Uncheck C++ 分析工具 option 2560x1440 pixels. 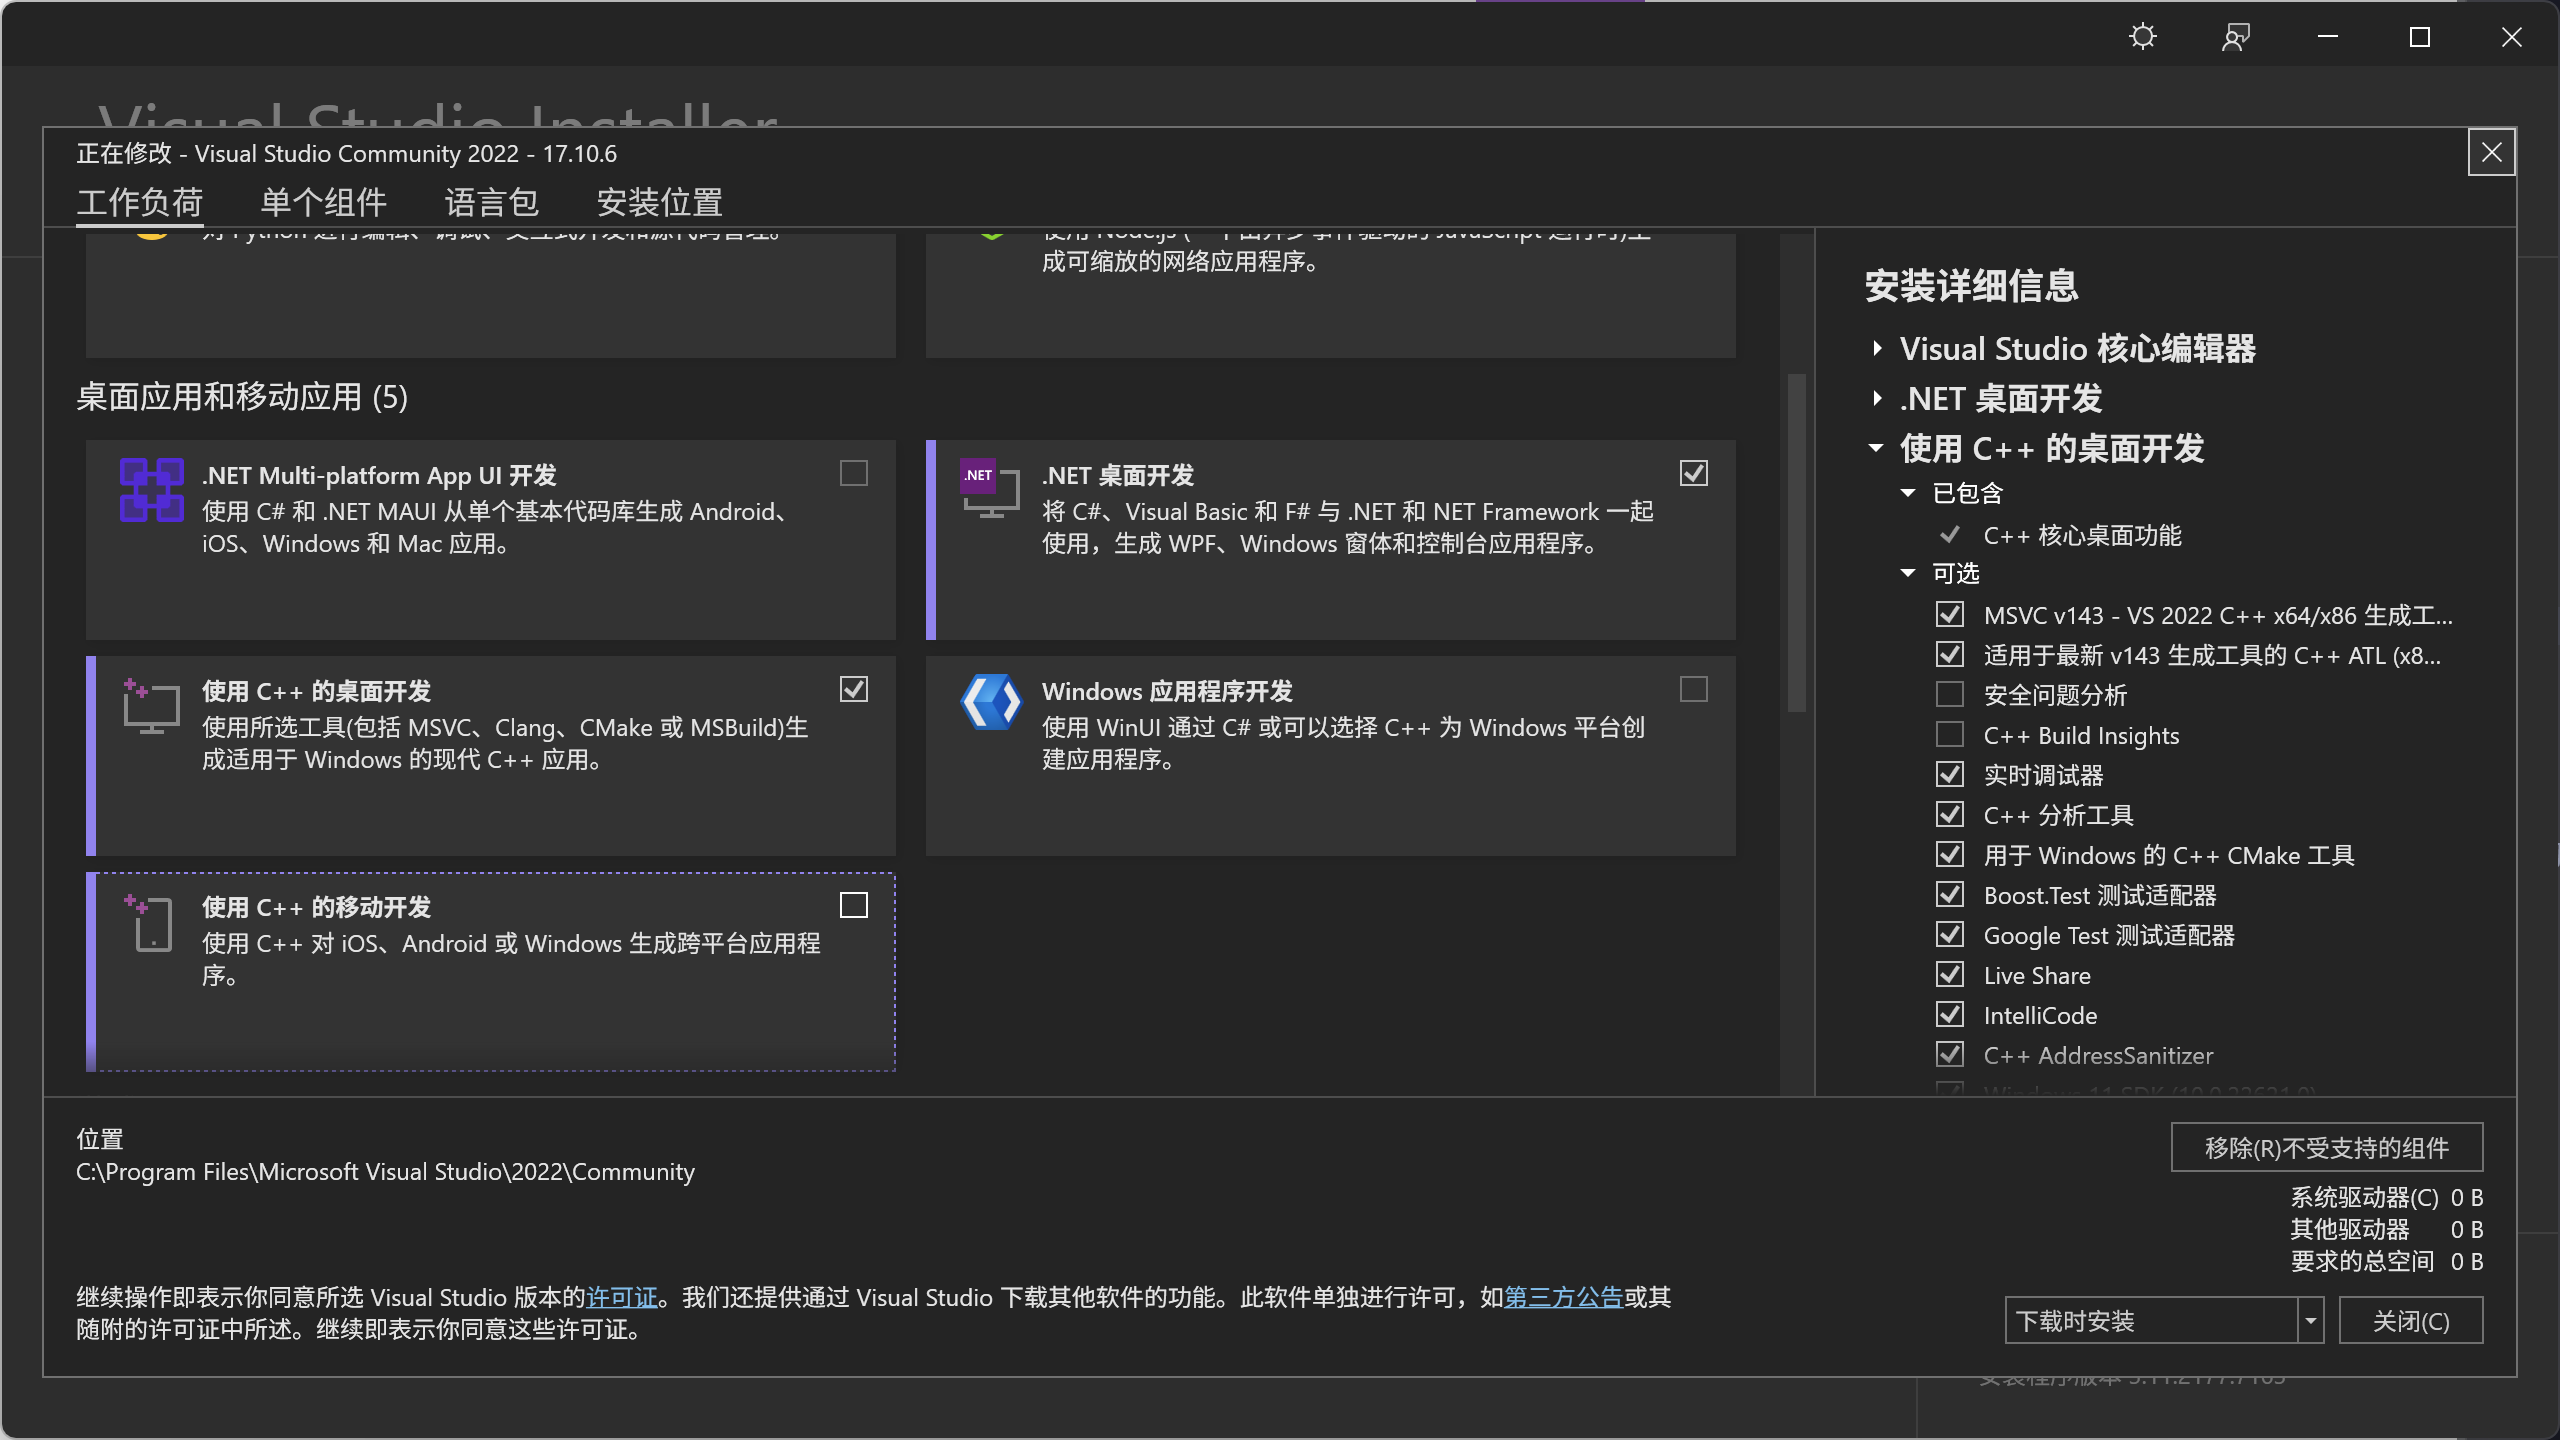(1950, 814)
